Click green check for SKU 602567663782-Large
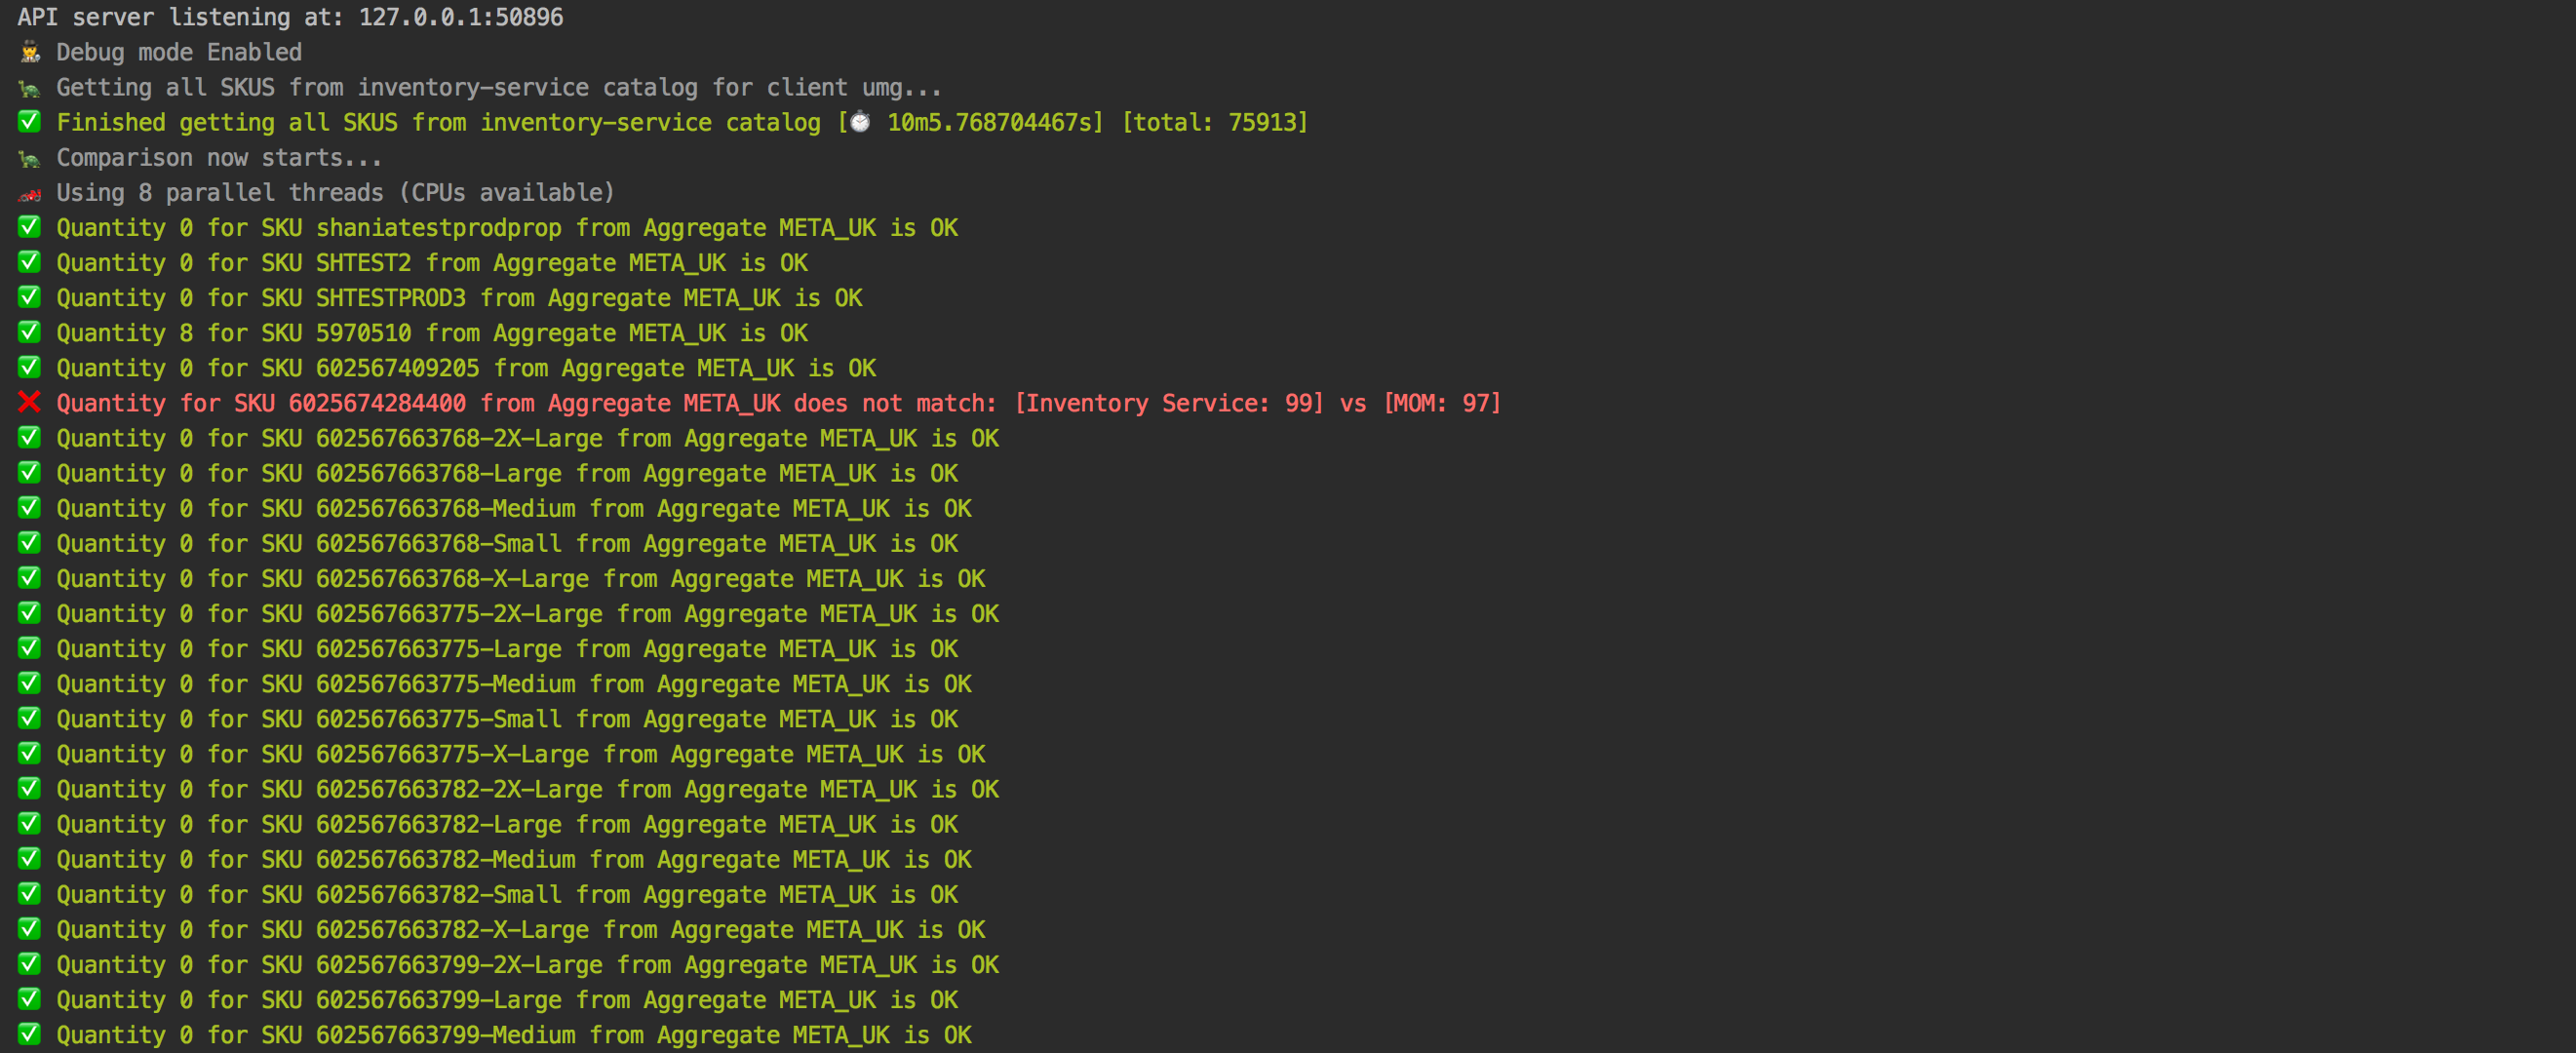 (30, 823)
